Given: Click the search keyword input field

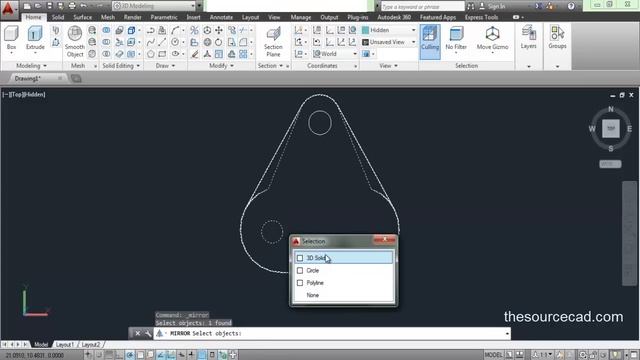Looking at the screenshot, I should (422, 6).
